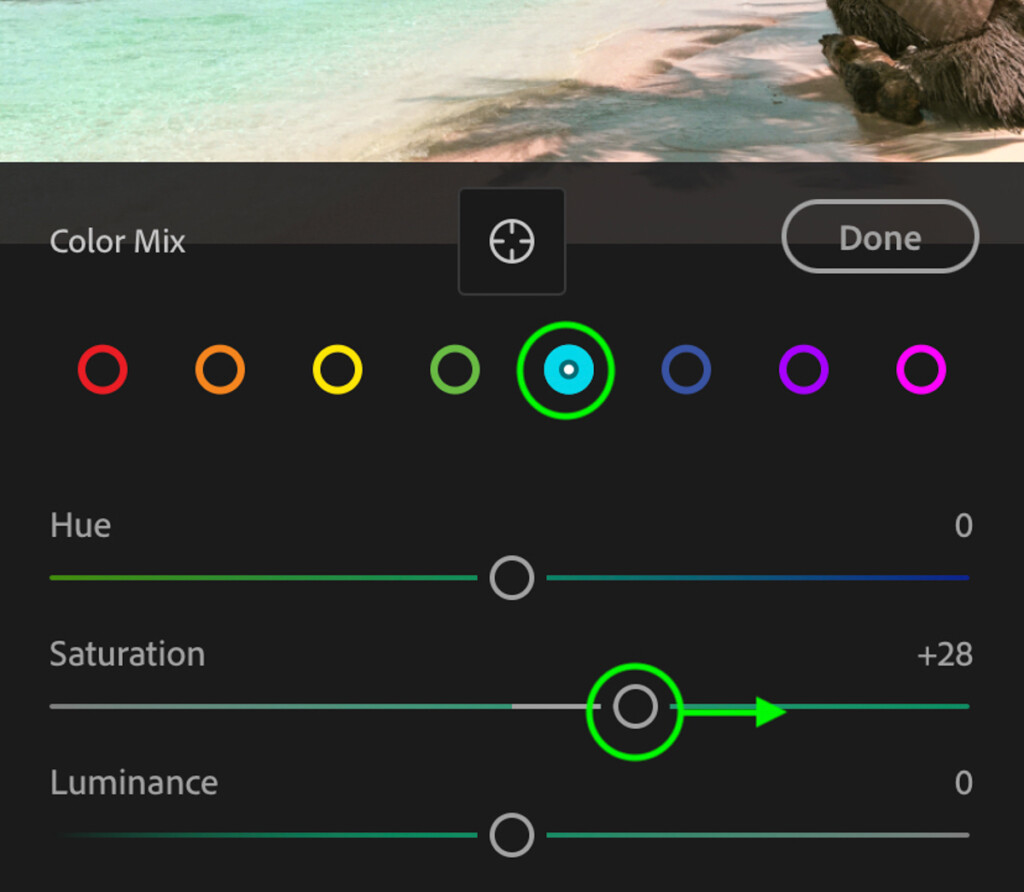This screenshot has height=892, width=1024.
Task: Select the purple color circle
Action: pyautogui.click(x=804, y=370)
